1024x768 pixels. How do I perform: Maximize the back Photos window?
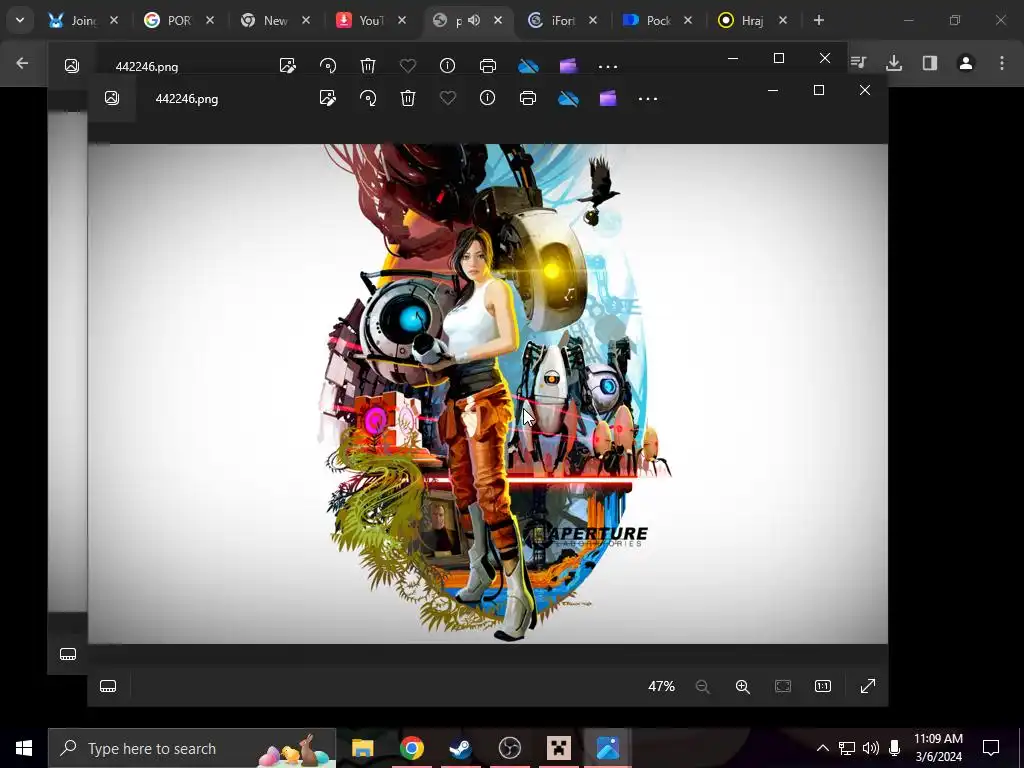tap(778, 58)
